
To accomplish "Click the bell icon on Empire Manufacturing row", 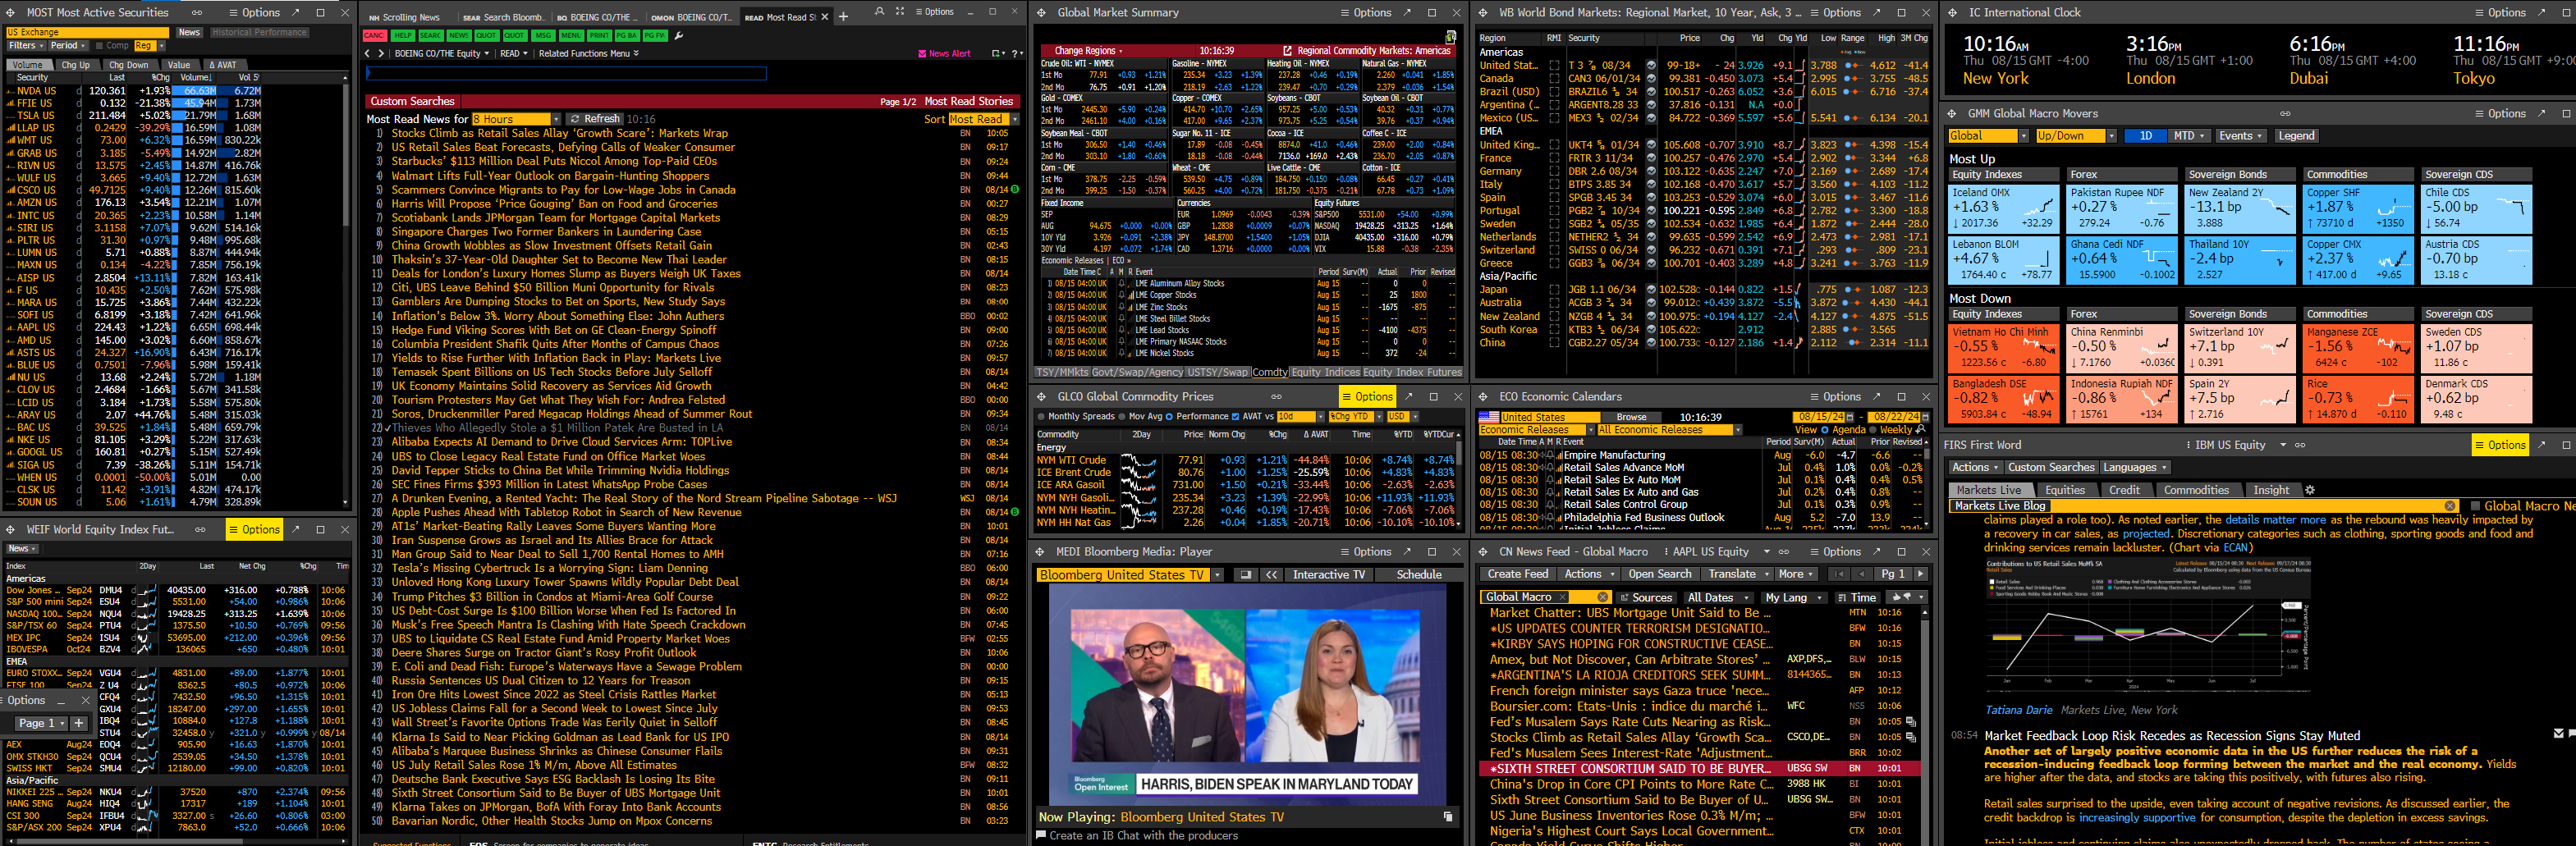I will [1552, 455].
